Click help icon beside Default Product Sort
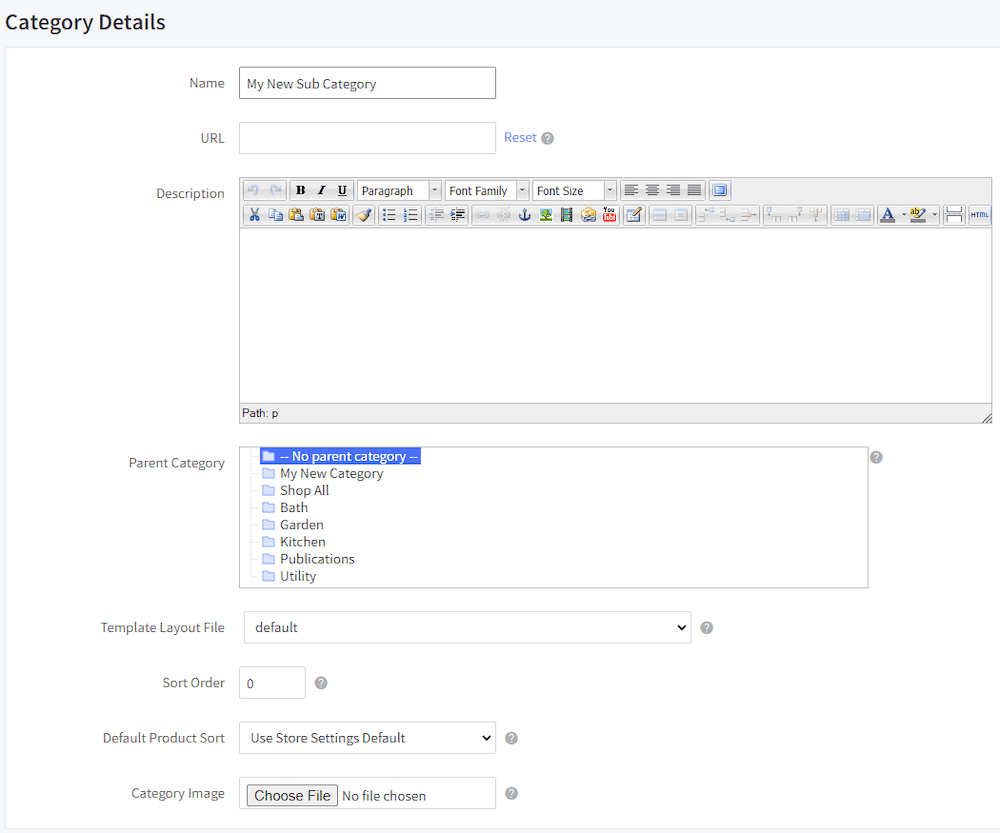 pos(511,738)
